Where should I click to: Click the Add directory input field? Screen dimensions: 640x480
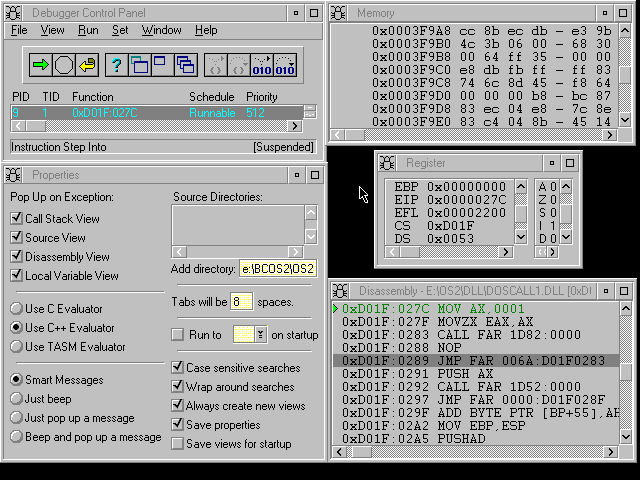pyautogui.click(x=277, y=269)
